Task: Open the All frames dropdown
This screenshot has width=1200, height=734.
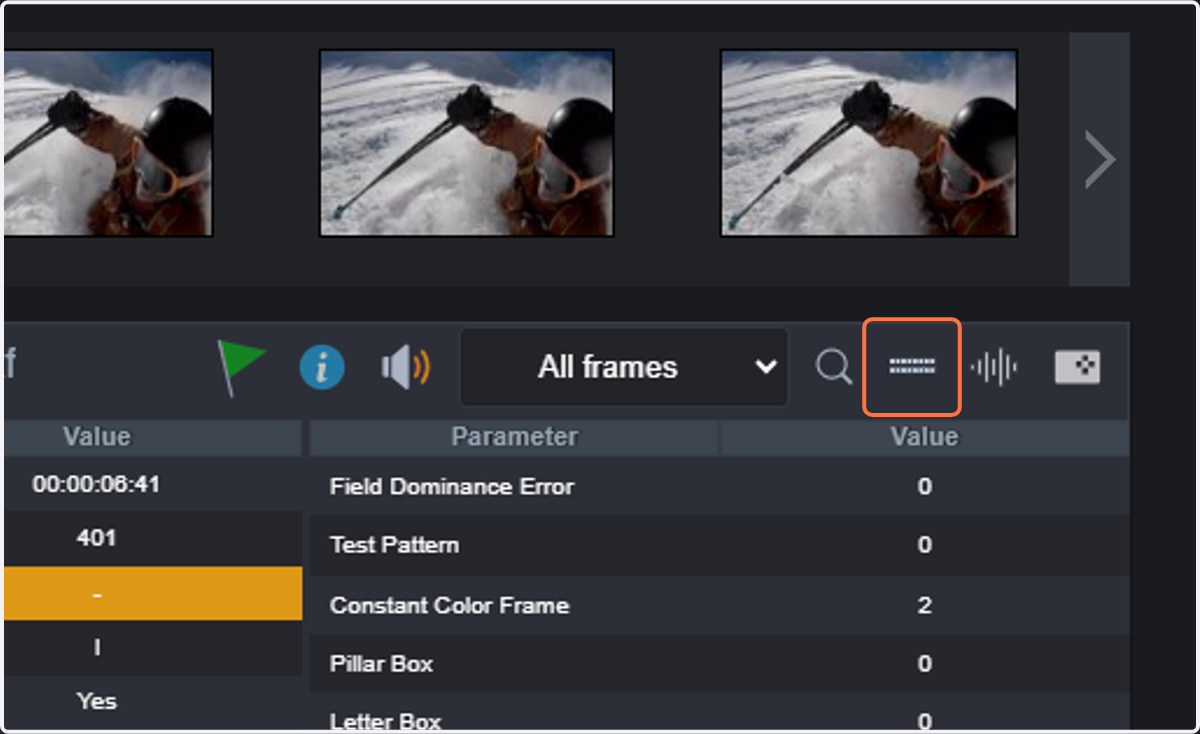Action: (x=624, y=367)
